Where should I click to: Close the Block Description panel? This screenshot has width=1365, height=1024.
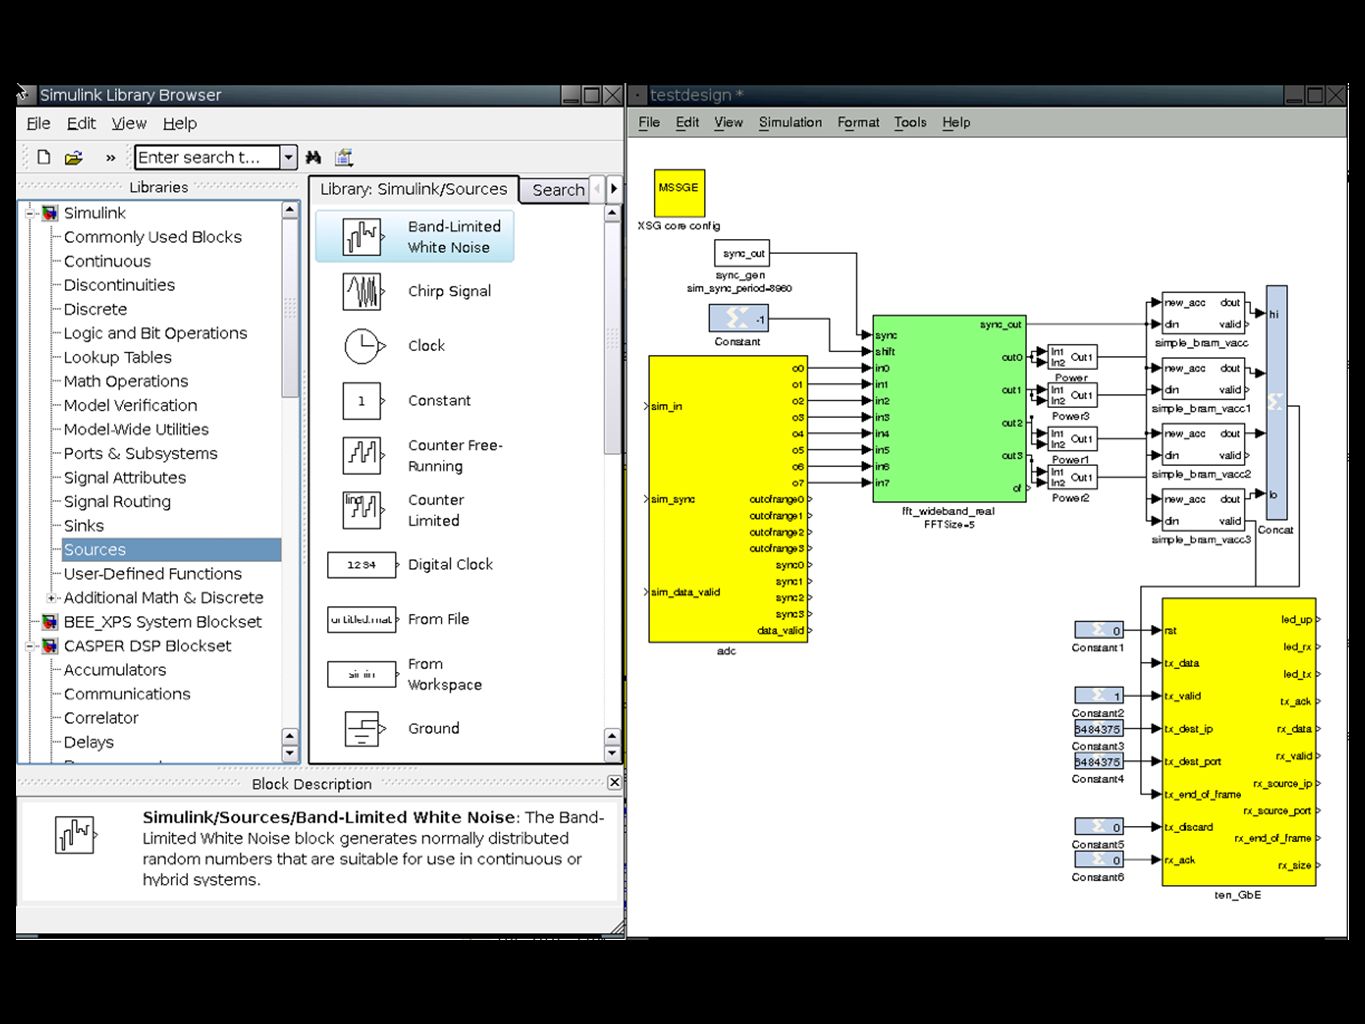coord(614,782)
